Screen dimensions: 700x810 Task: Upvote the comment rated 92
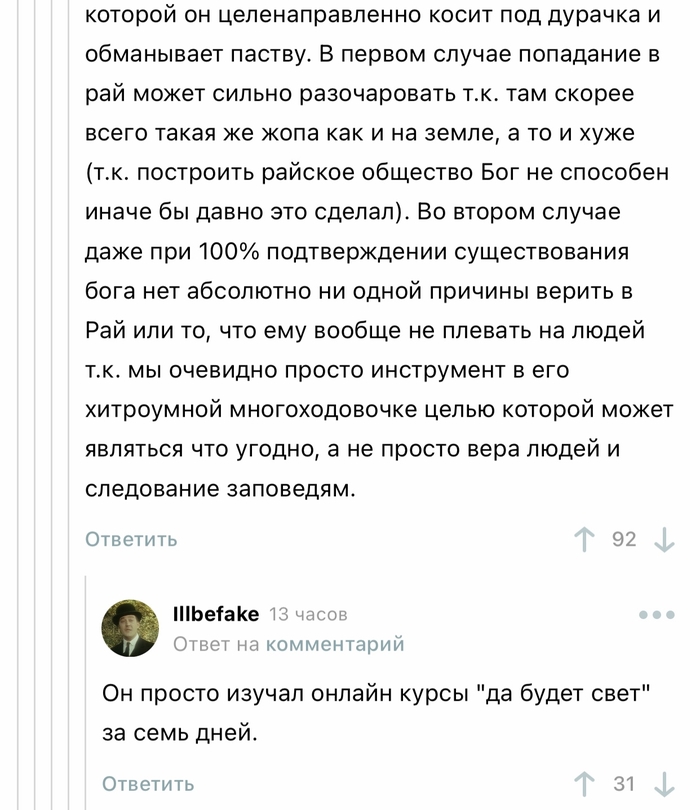tap(585, 540)
